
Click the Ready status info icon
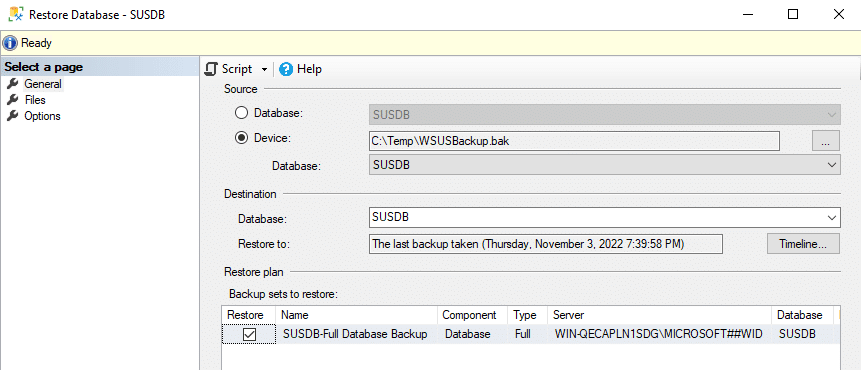click(x=10, y=42)
